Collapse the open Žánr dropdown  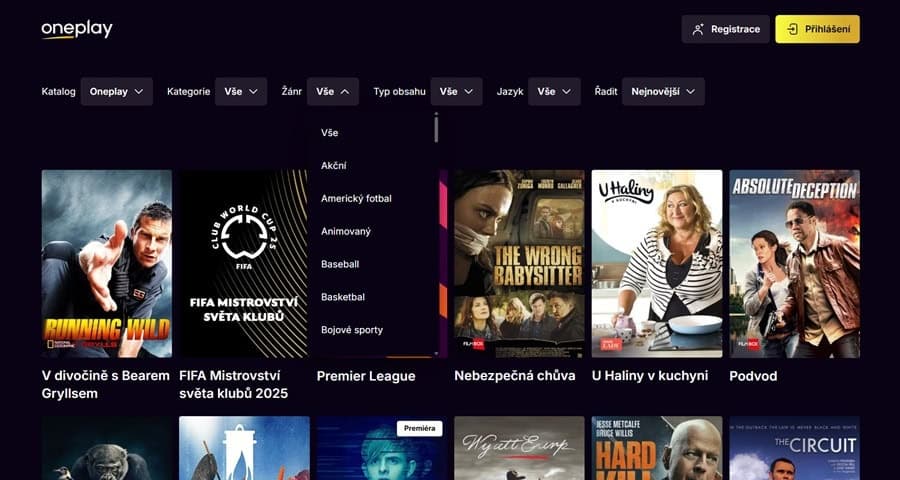[x=333, y=91]
